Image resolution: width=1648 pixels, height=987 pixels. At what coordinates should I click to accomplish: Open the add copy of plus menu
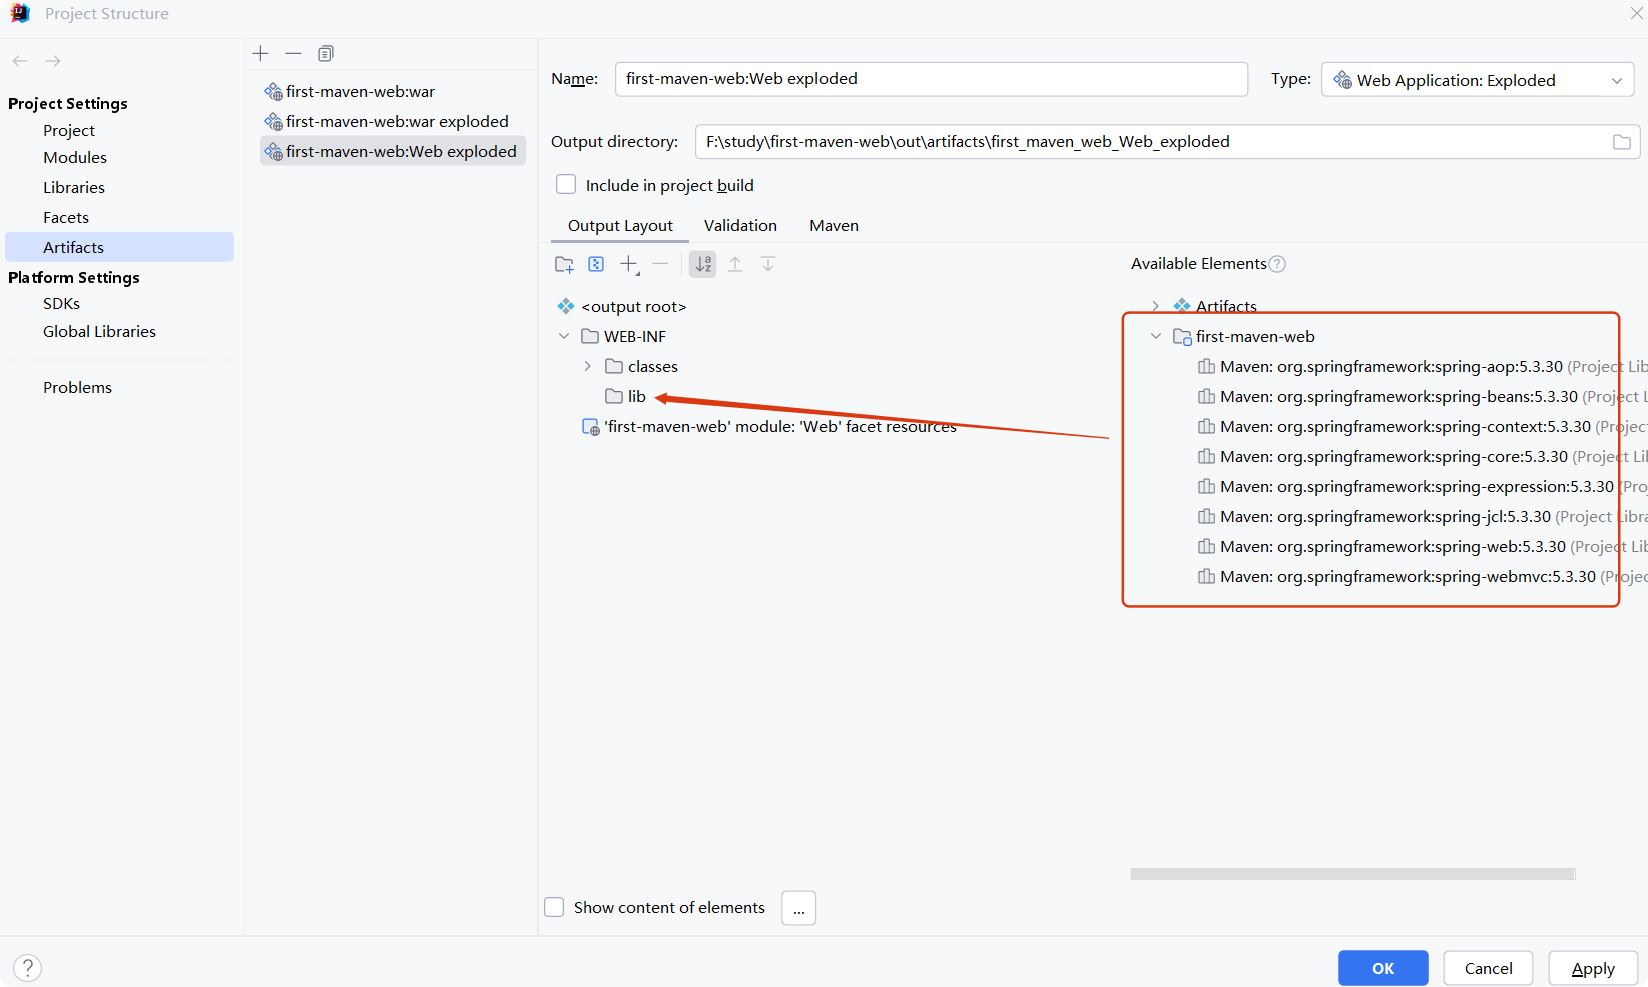click(629, 264)
